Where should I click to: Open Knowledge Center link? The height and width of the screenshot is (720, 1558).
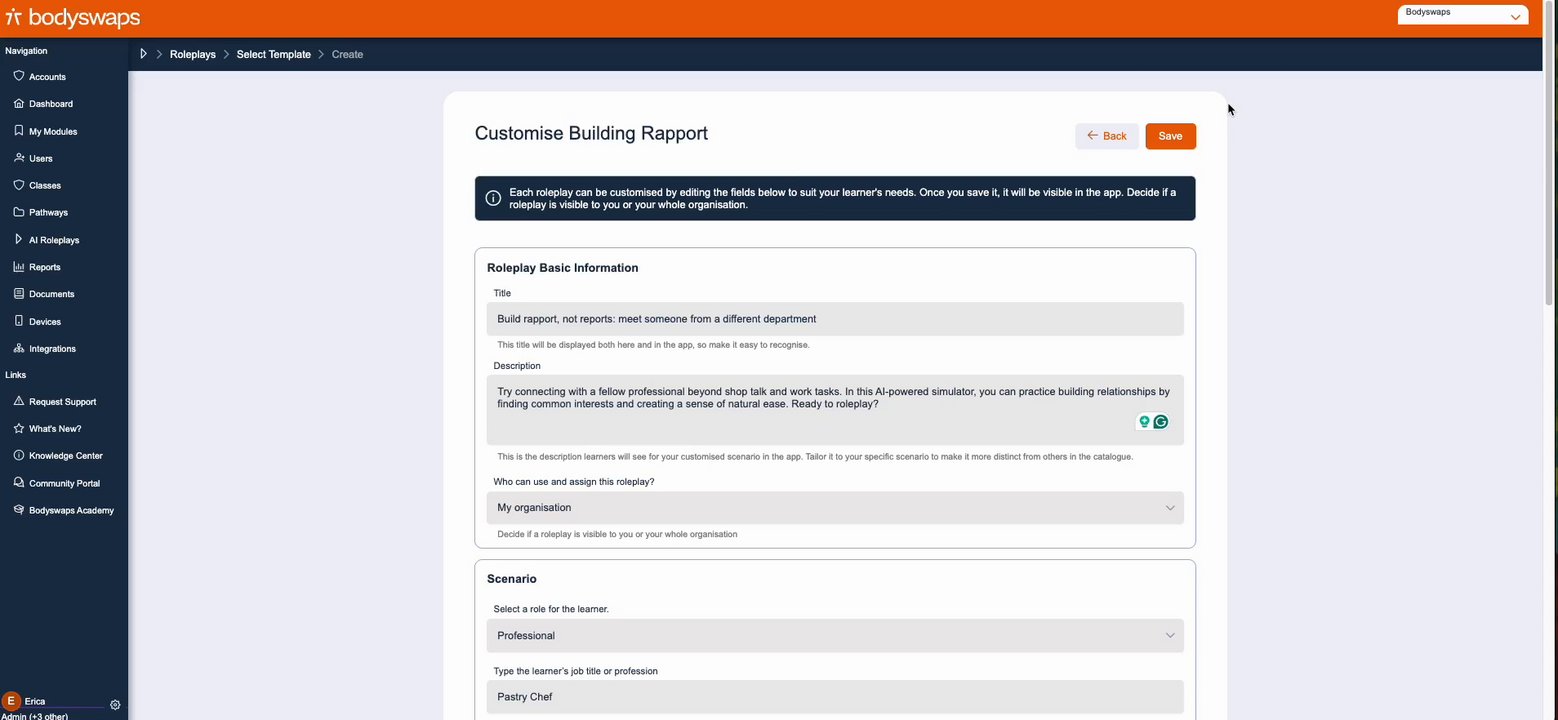(x=64, y=456)
